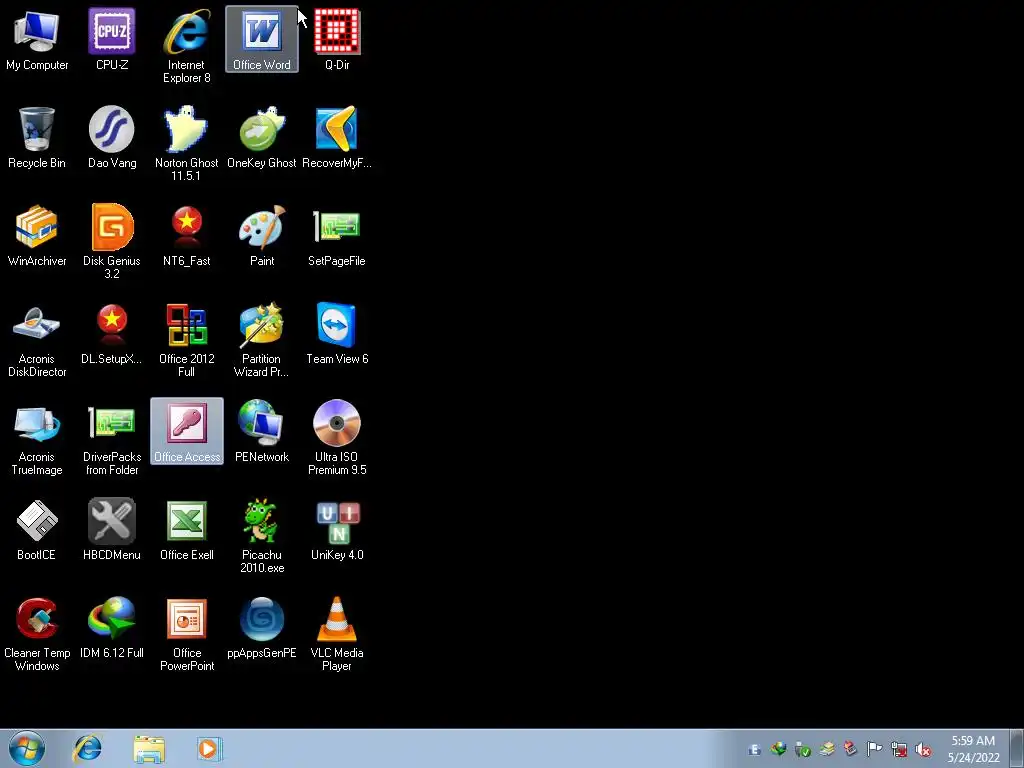Select the Acronis DiskDirector icon

pos(37,340)
